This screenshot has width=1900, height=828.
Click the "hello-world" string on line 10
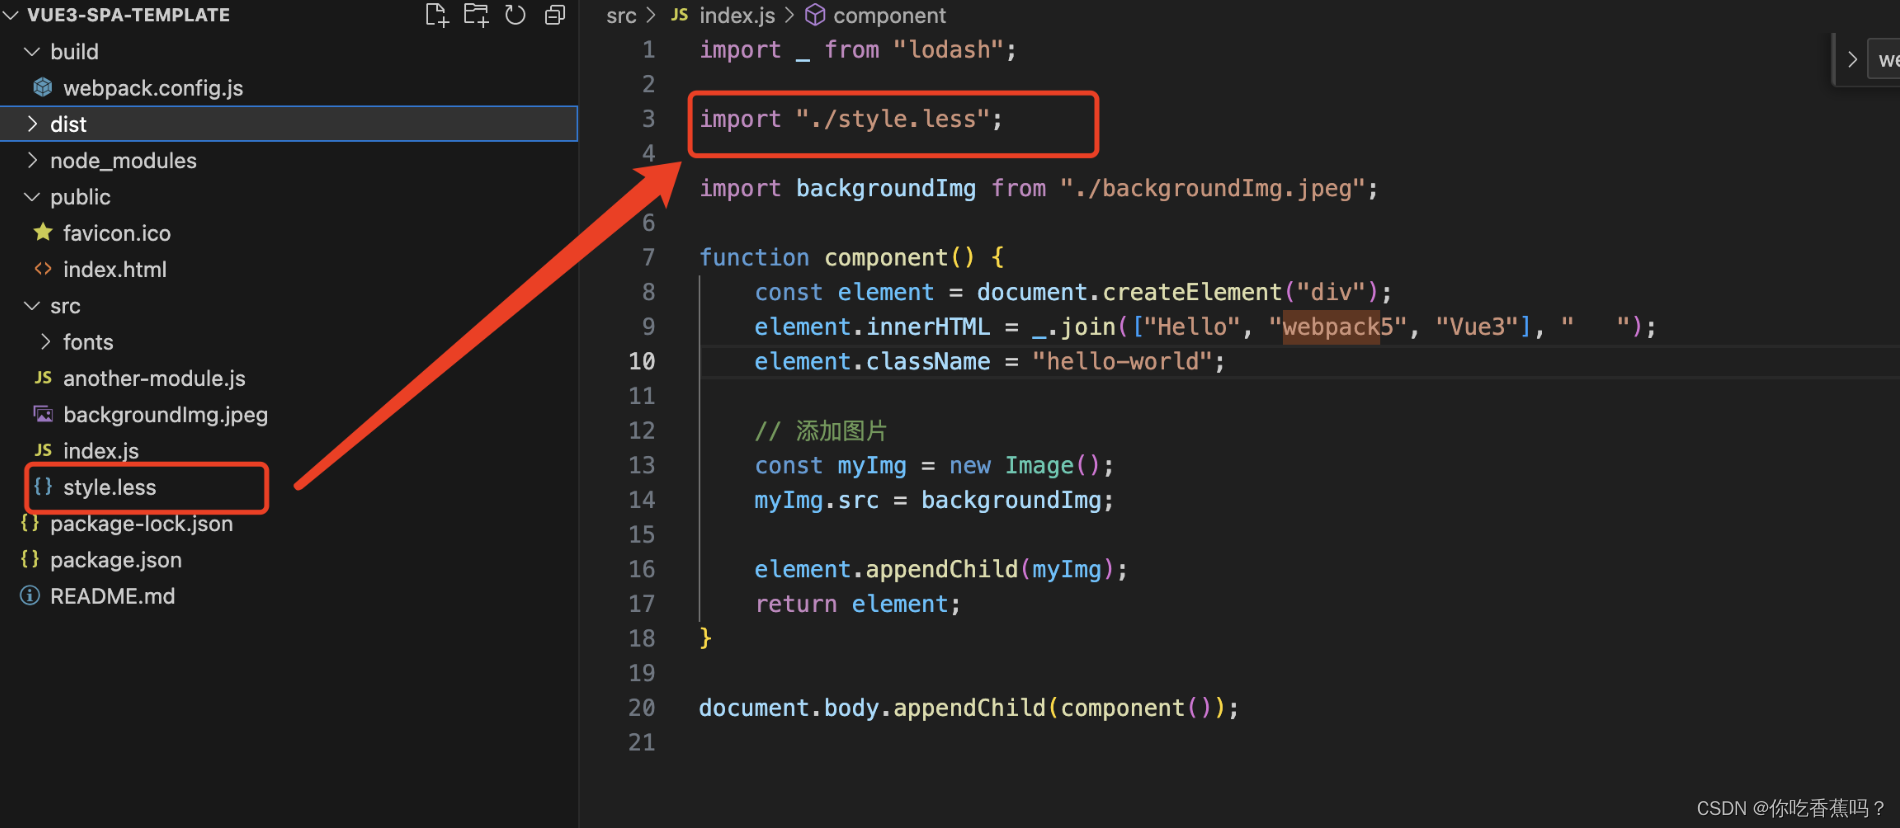coord(1122,360)
